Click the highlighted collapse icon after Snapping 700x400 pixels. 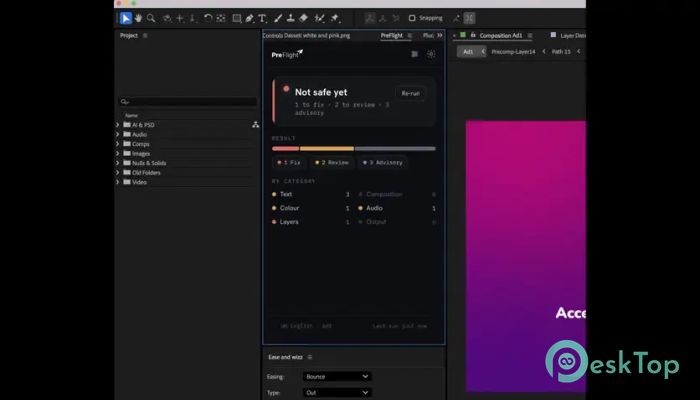click(469, 18)
